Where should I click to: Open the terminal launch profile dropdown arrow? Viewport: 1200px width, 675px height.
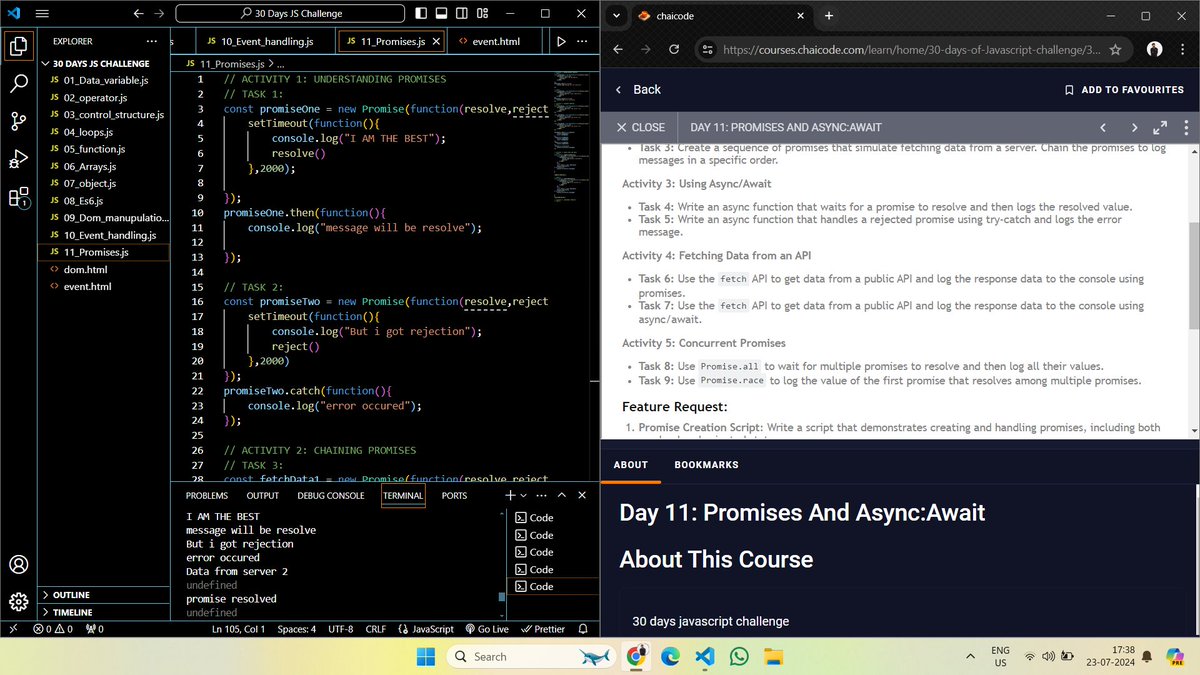tap(523, 495)
